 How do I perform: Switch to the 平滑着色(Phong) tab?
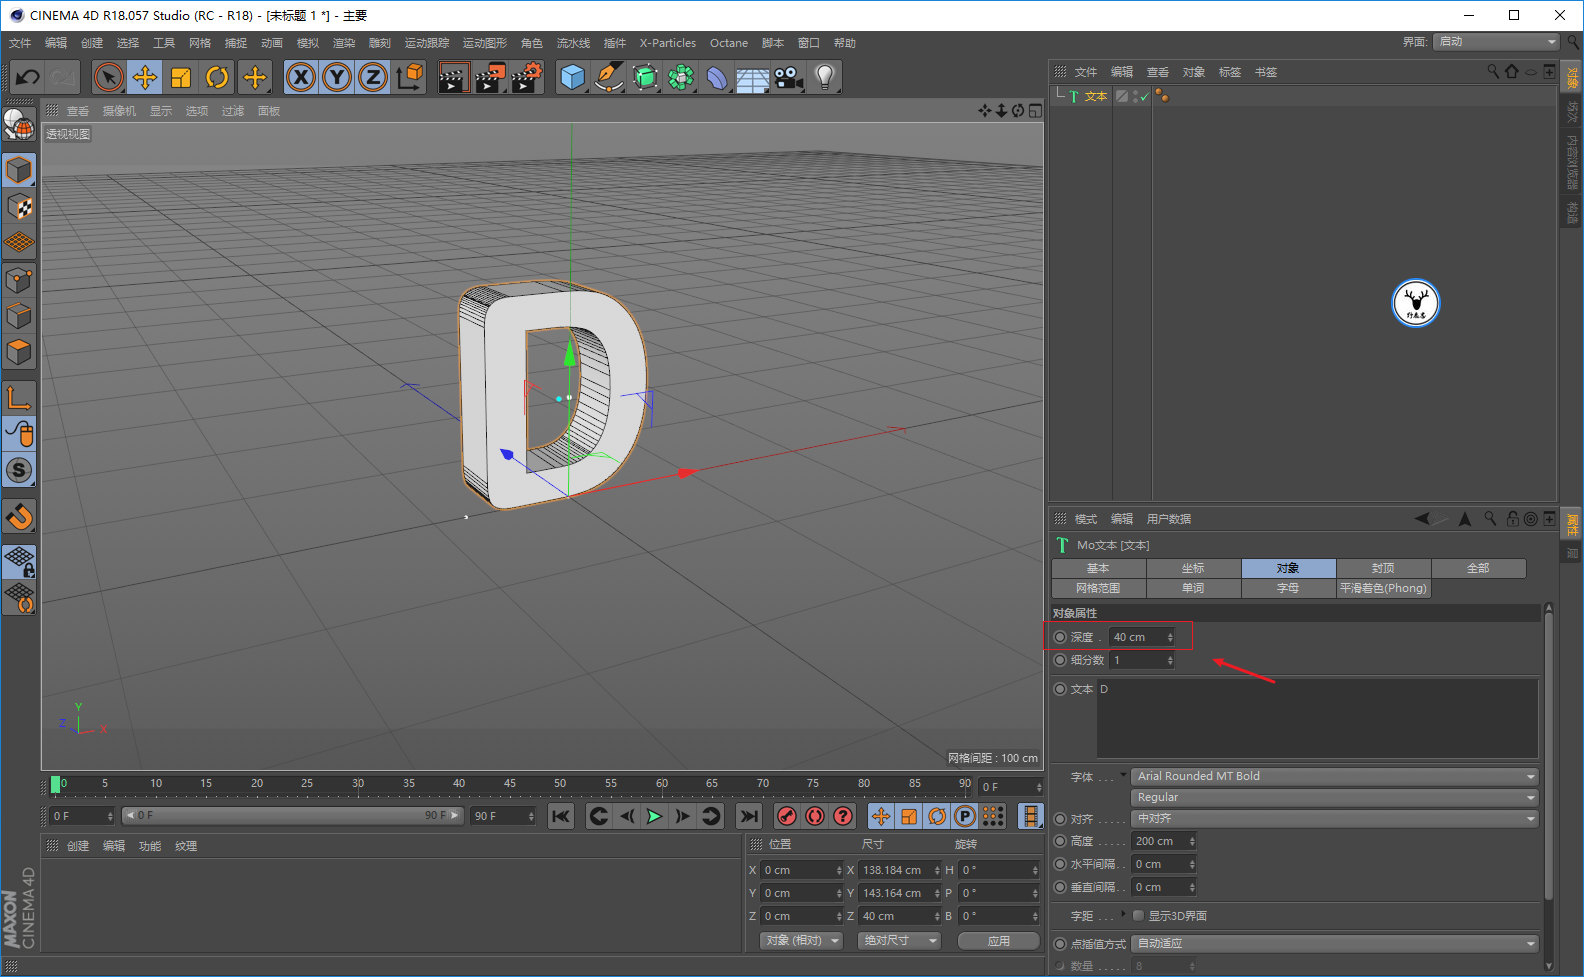point(1383,588)
